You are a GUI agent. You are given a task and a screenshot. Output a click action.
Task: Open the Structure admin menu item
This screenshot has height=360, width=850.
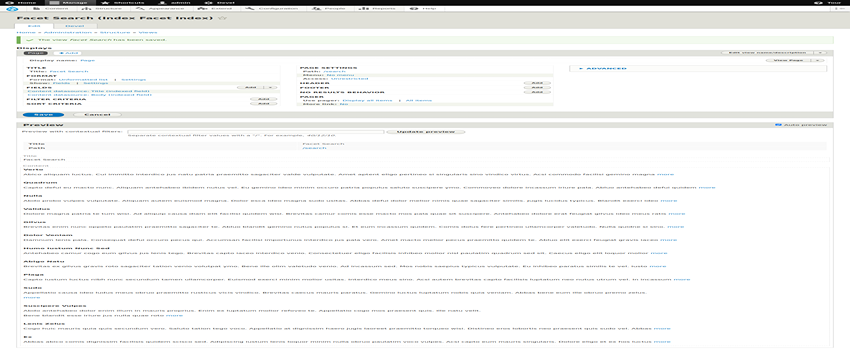[x=104, y=9]
